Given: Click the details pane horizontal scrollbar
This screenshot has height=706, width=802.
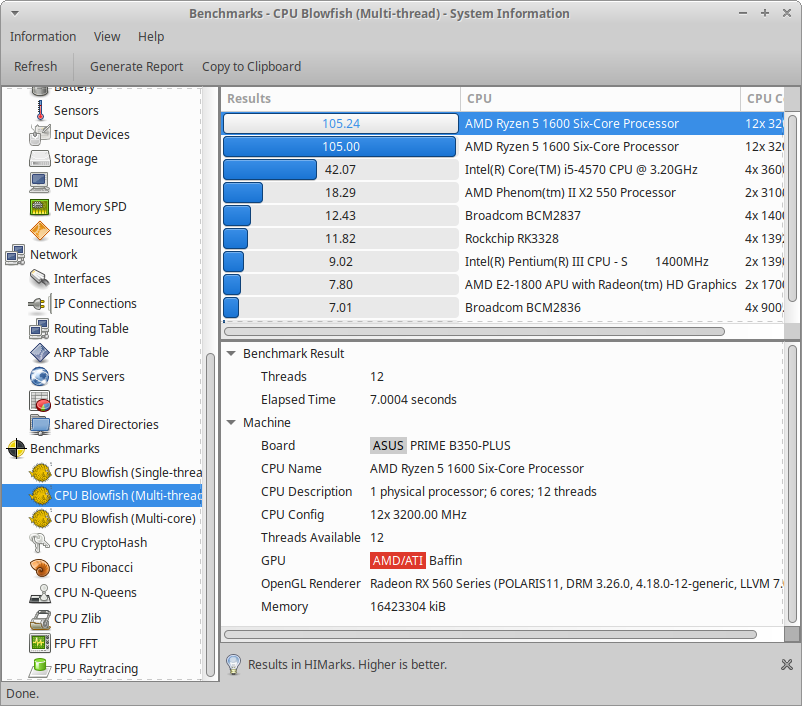Looking at the screenshot, I should pyautogui.click(x=490, y=634).
